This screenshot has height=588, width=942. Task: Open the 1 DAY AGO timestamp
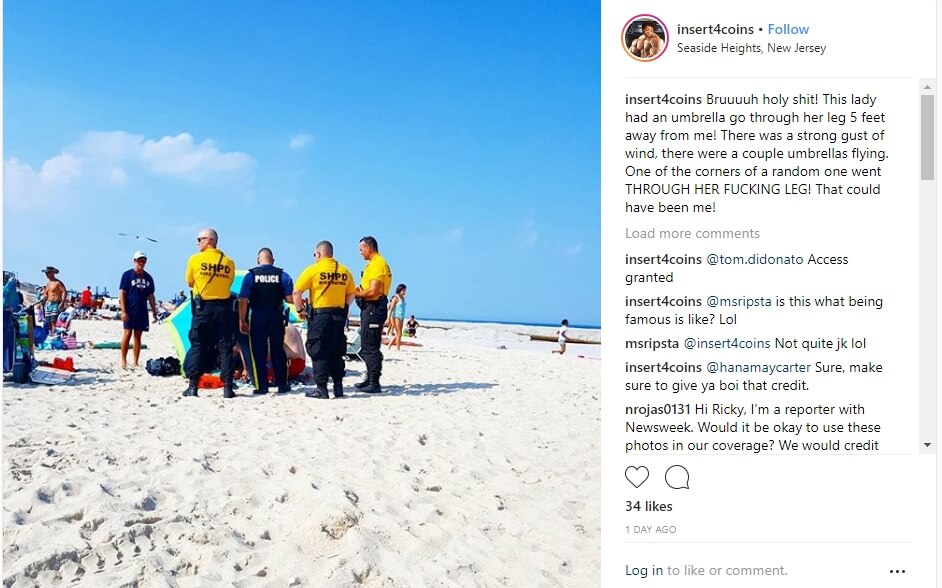click(651, 530)
